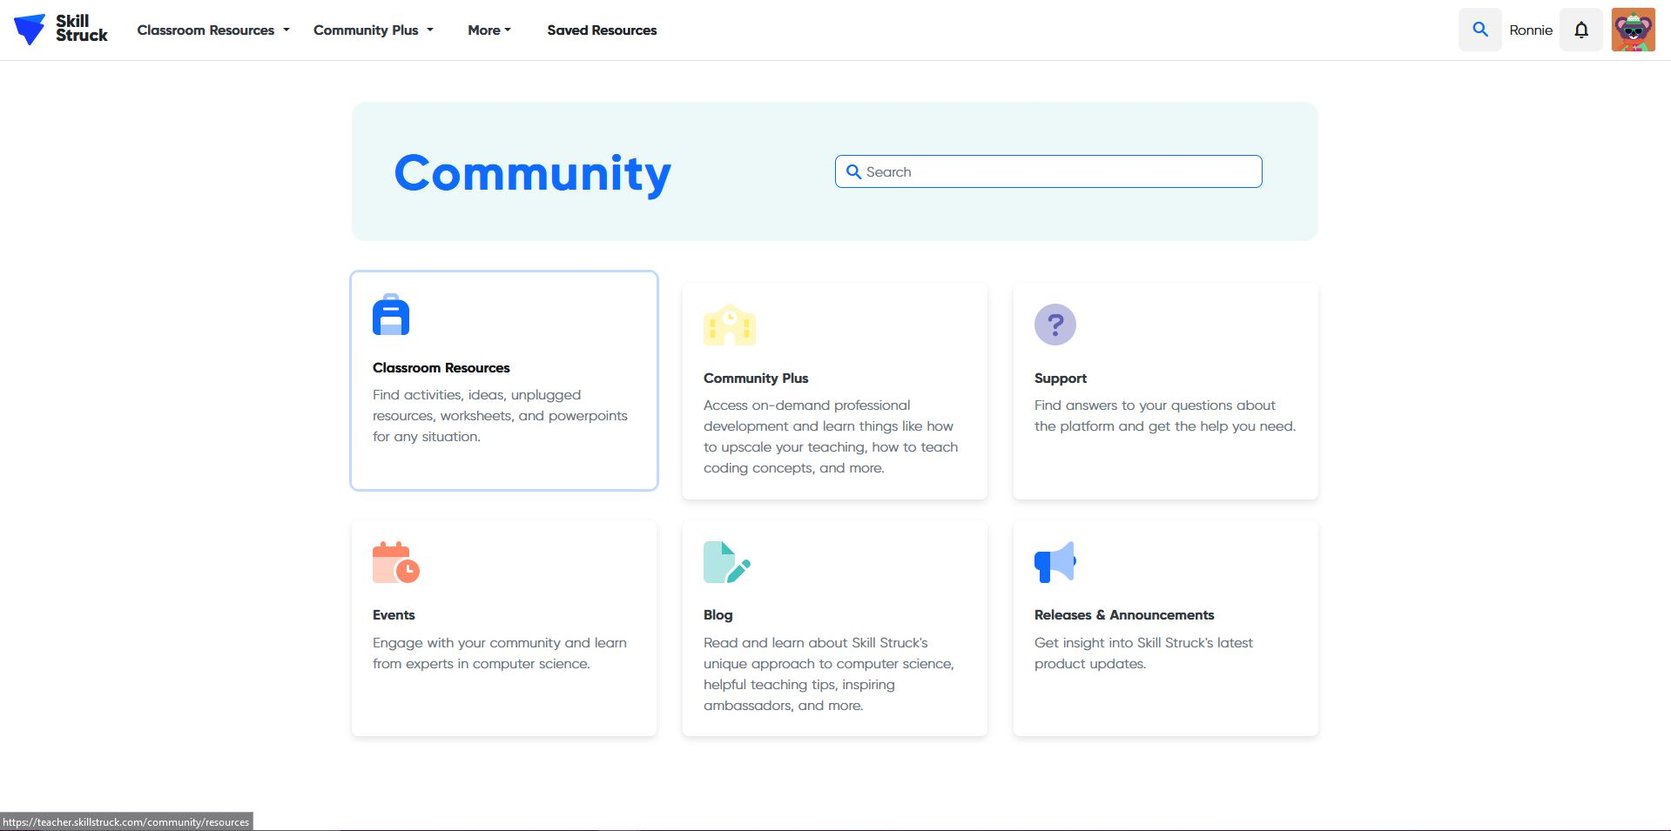Open the Releases & Announcements card title

pyautogui.click(x=1124, y=615)
